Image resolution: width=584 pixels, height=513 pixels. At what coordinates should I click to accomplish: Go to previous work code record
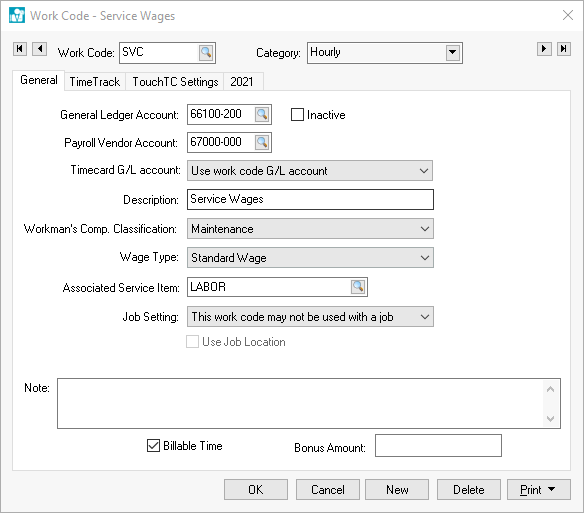39,49
